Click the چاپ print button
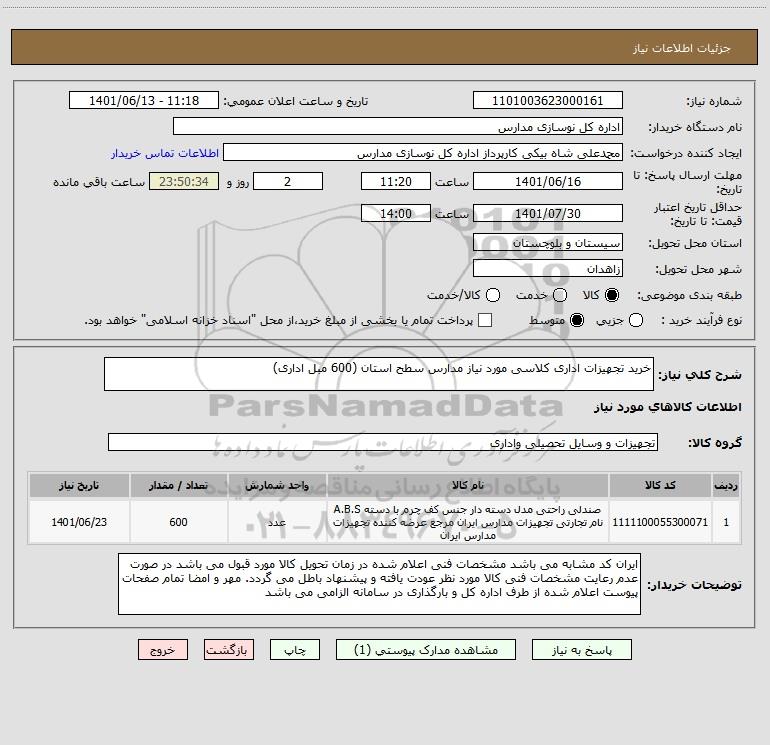This screenshot has width=770, height=745. [295, 650]
